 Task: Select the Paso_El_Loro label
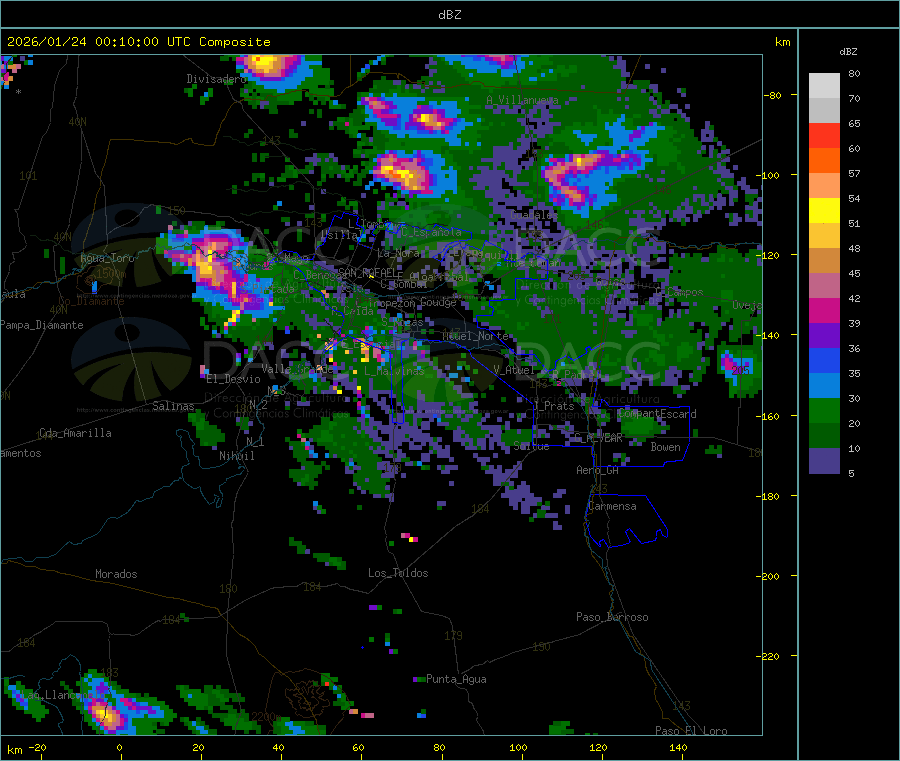point(691,731)
